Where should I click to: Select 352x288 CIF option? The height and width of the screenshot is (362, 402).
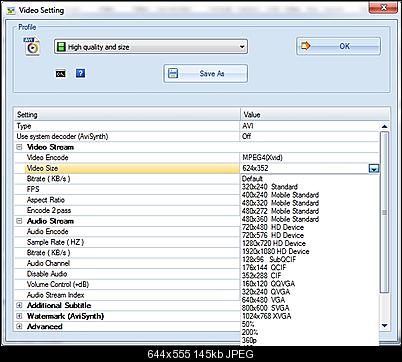pyautogui.click(x=262, y=276)
